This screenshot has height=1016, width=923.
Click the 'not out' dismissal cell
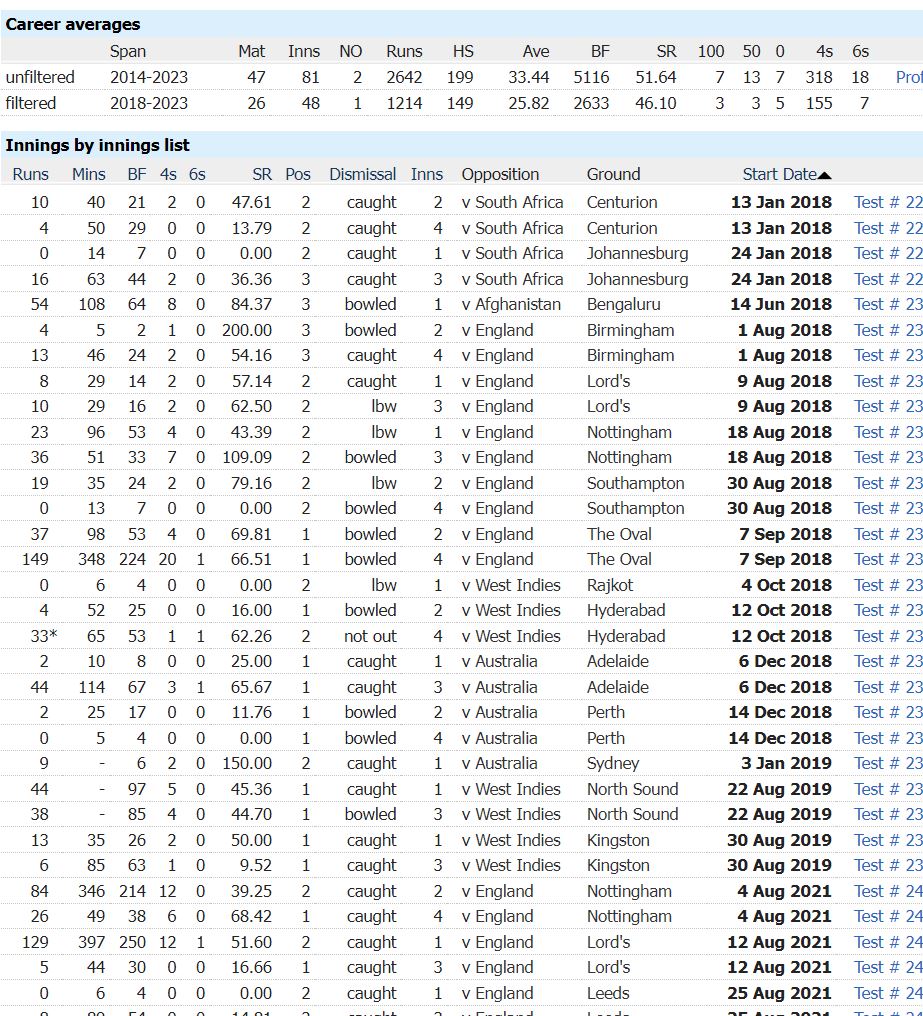[x=370, y=636]
